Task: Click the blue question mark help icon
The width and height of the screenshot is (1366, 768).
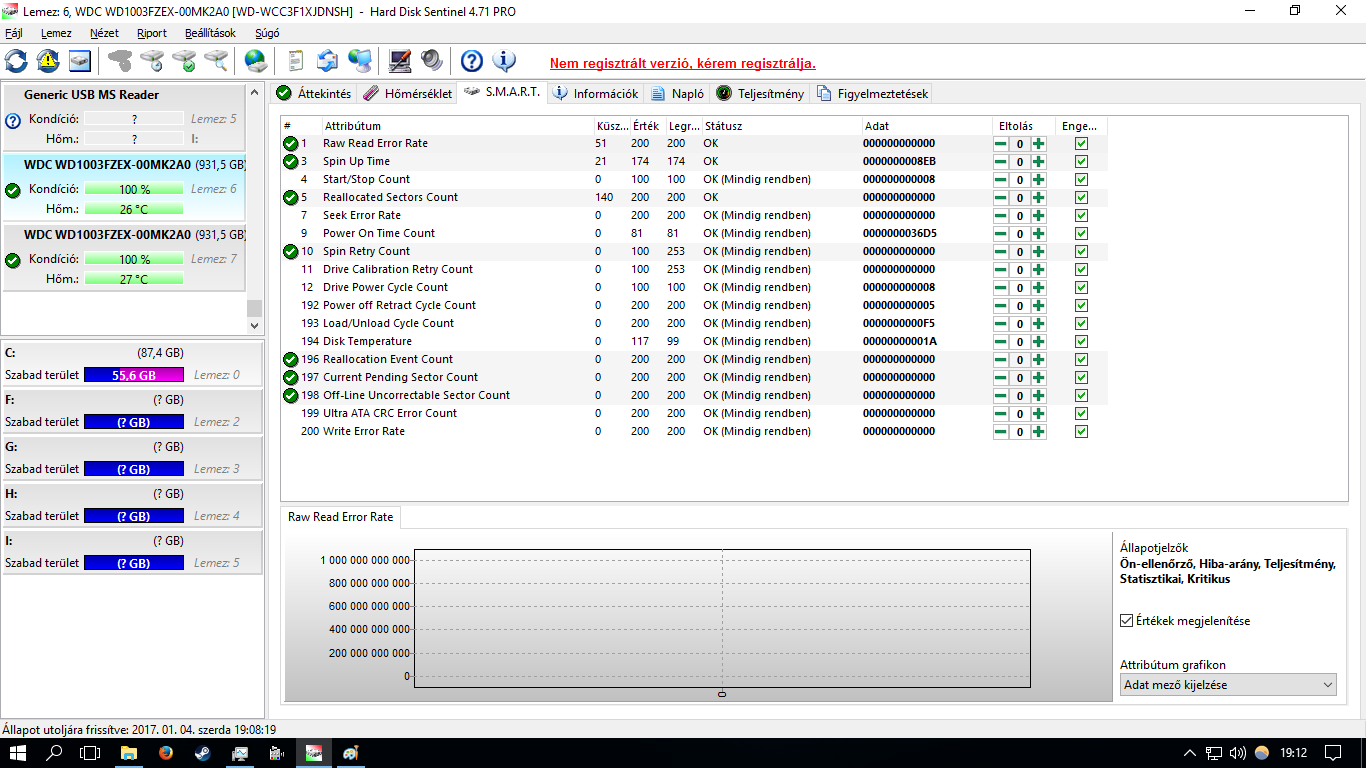Action: pos(472,61)
